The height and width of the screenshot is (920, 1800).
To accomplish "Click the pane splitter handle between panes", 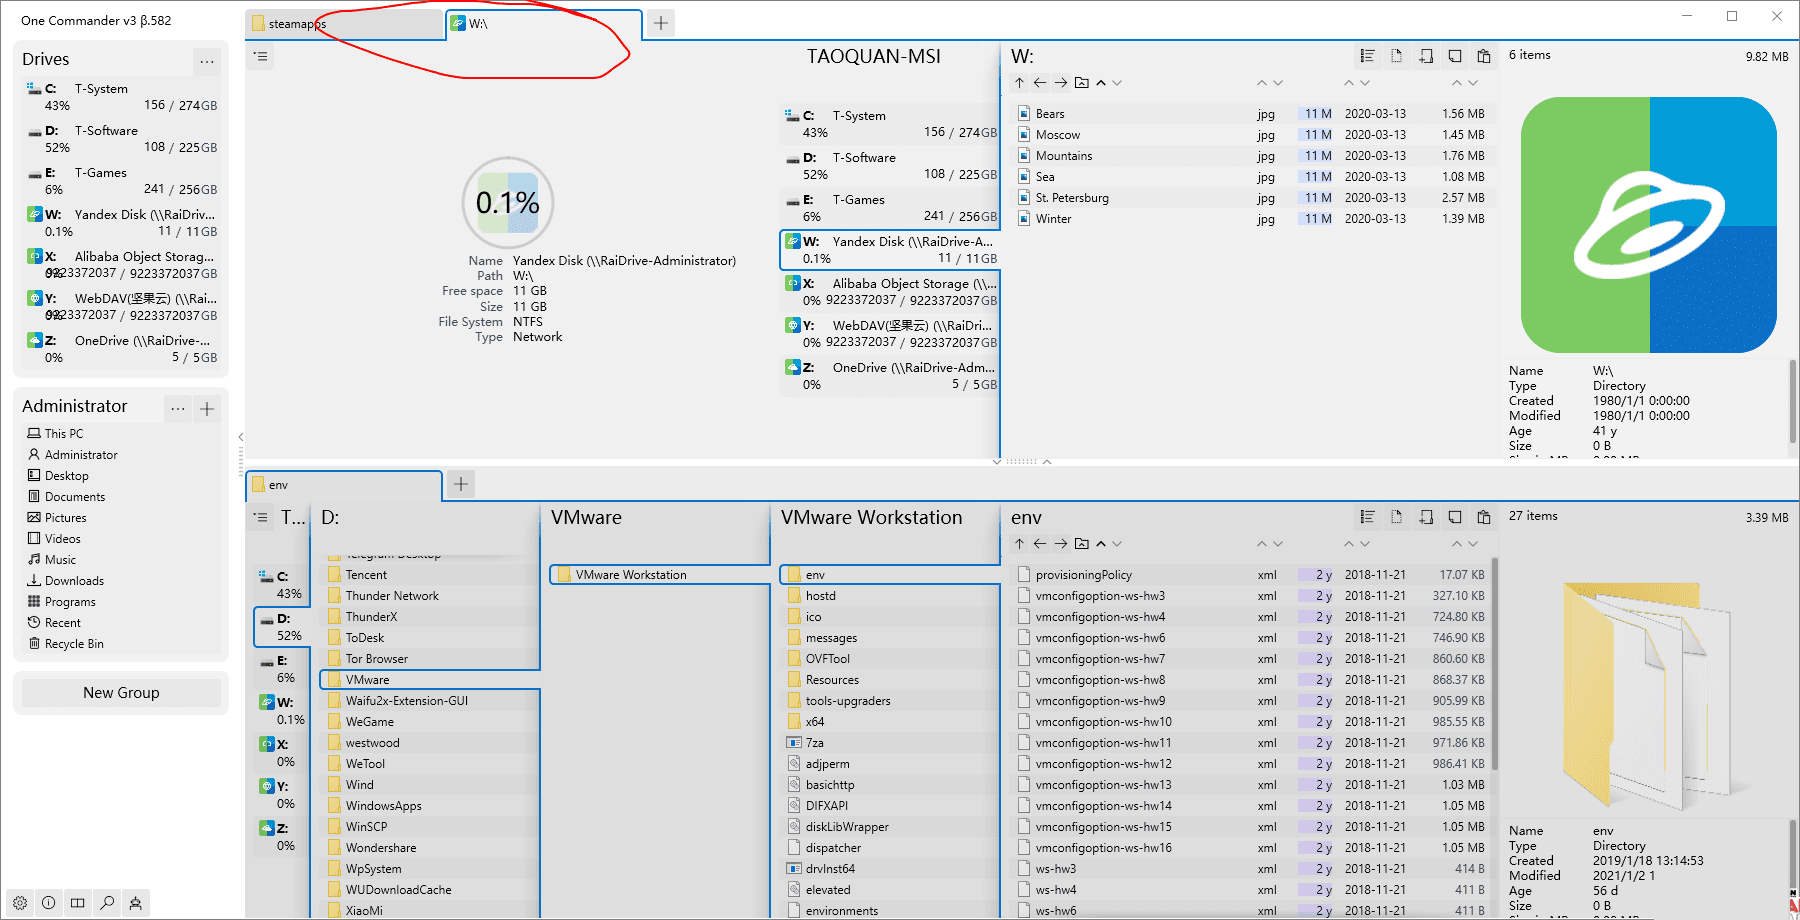I will pyautogui.click(x=1021, y=462).
